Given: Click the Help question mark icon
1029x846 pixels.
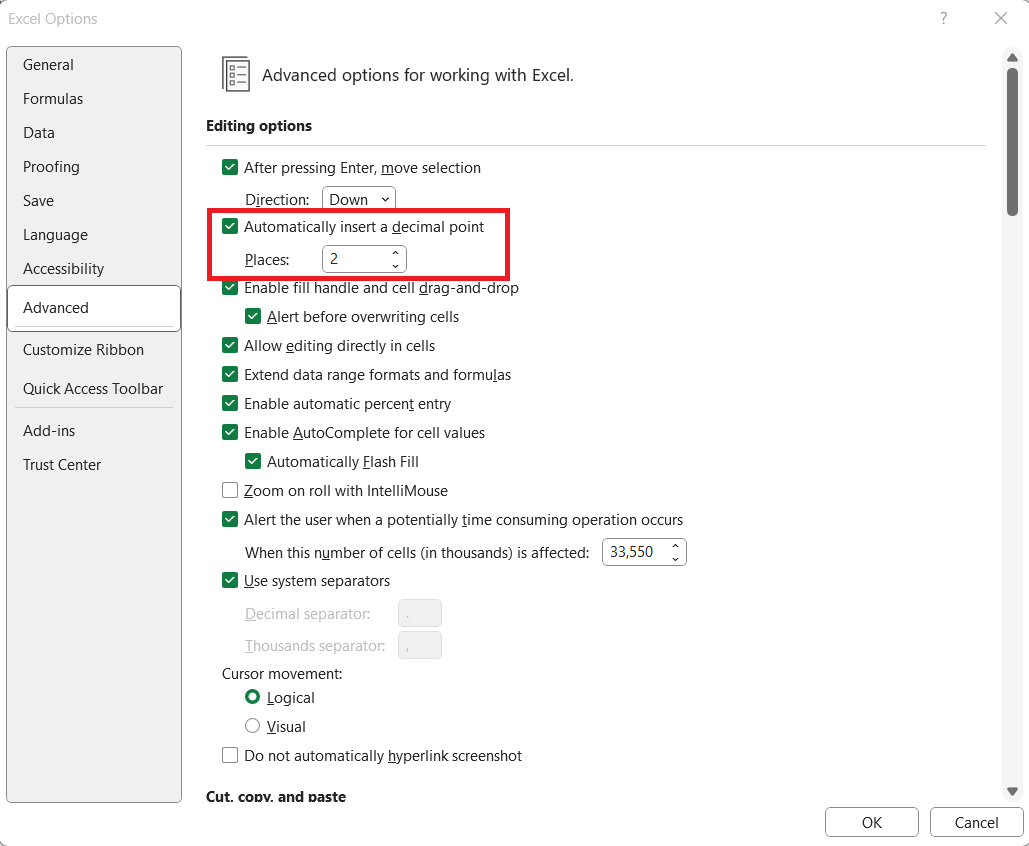Looking at the screenshot, I should tap(943, 18).
